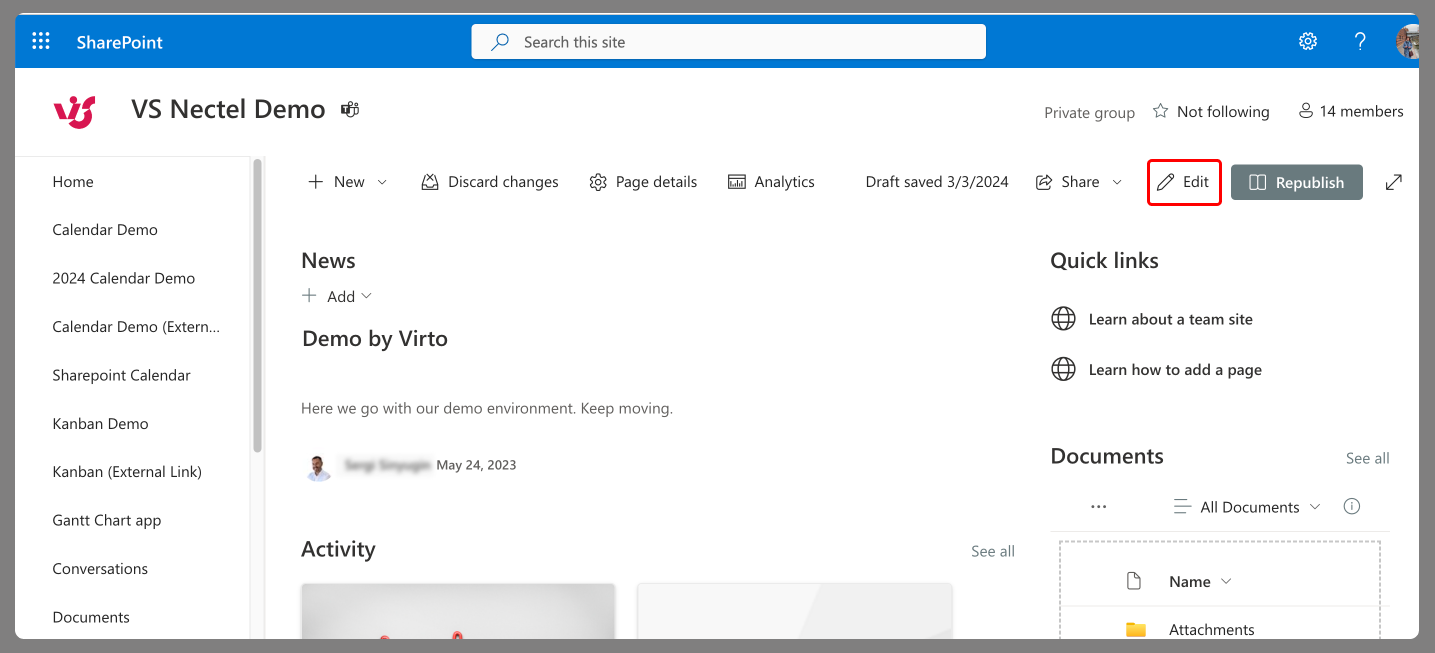This screenshot has width=1435, height=653.
Task: Open the Documents ellipsis more menu
Action: coord(1099,507)
